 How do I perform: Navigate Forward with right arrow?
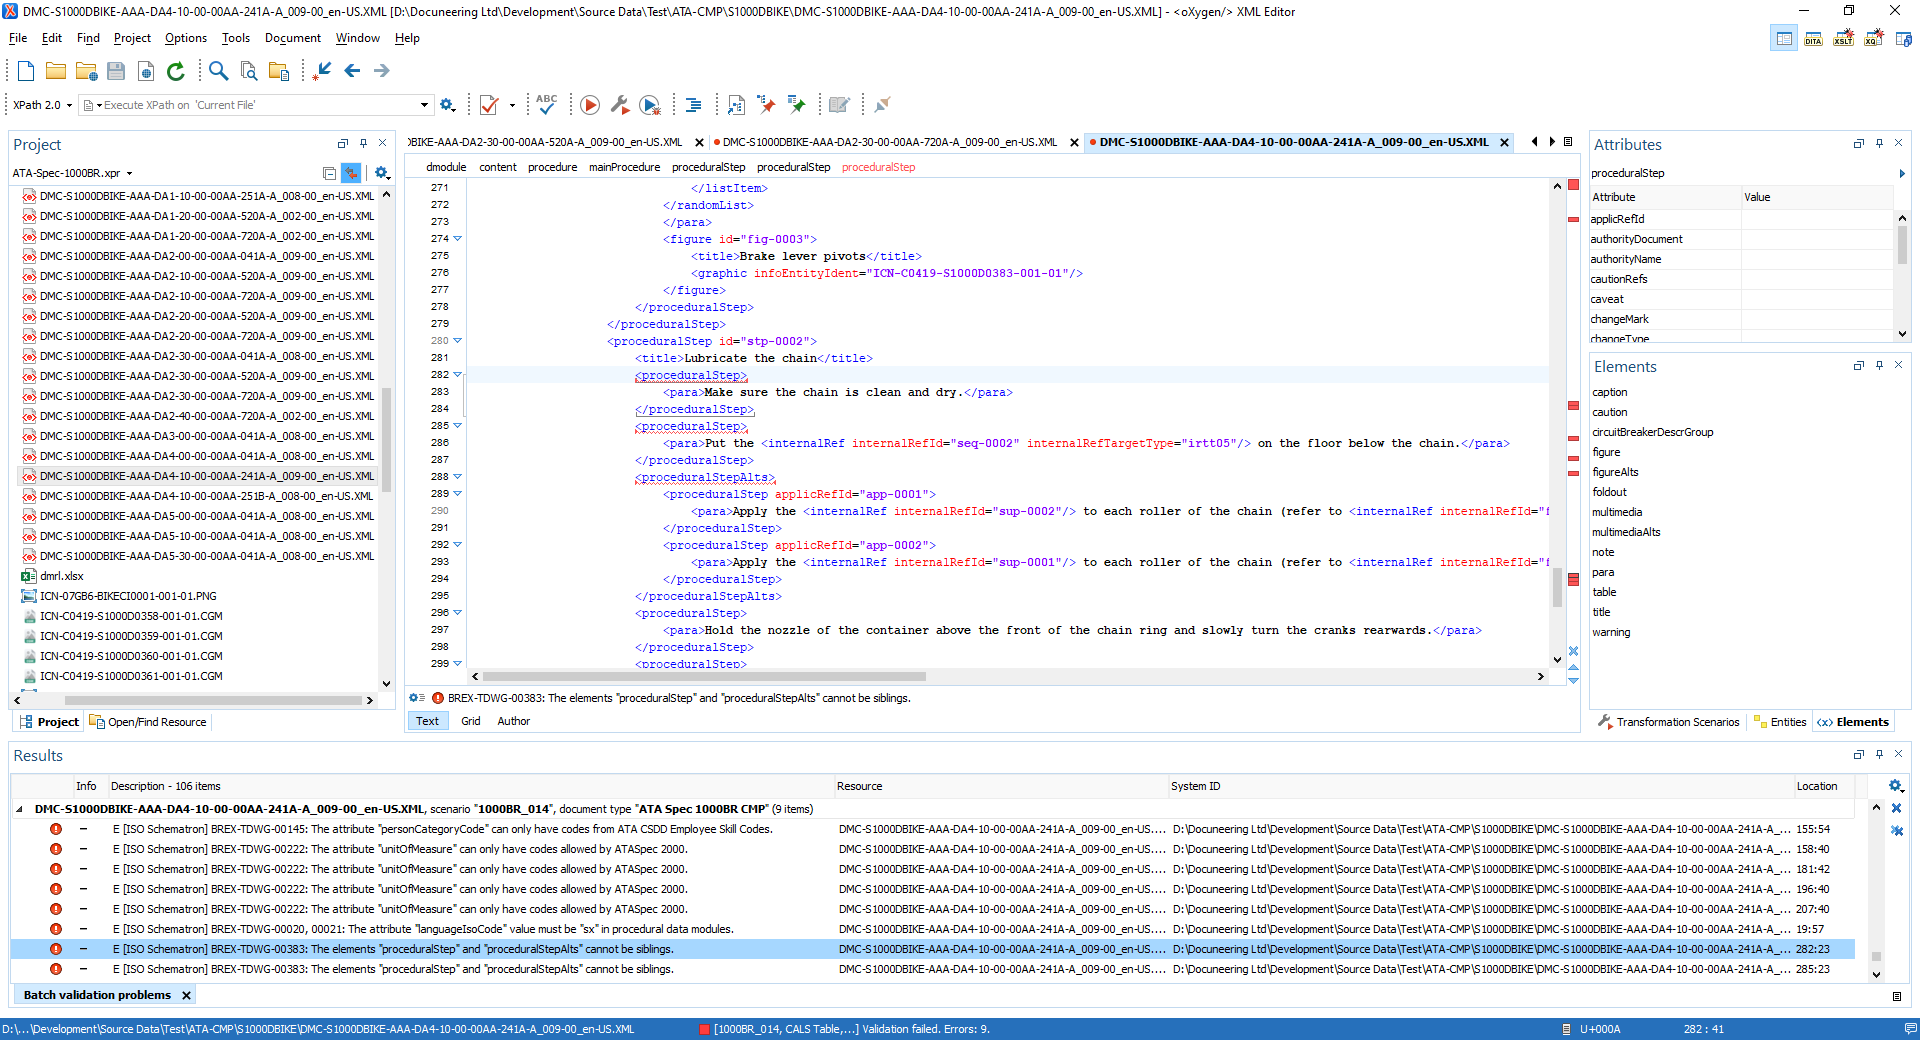click(x=382, y=71)
